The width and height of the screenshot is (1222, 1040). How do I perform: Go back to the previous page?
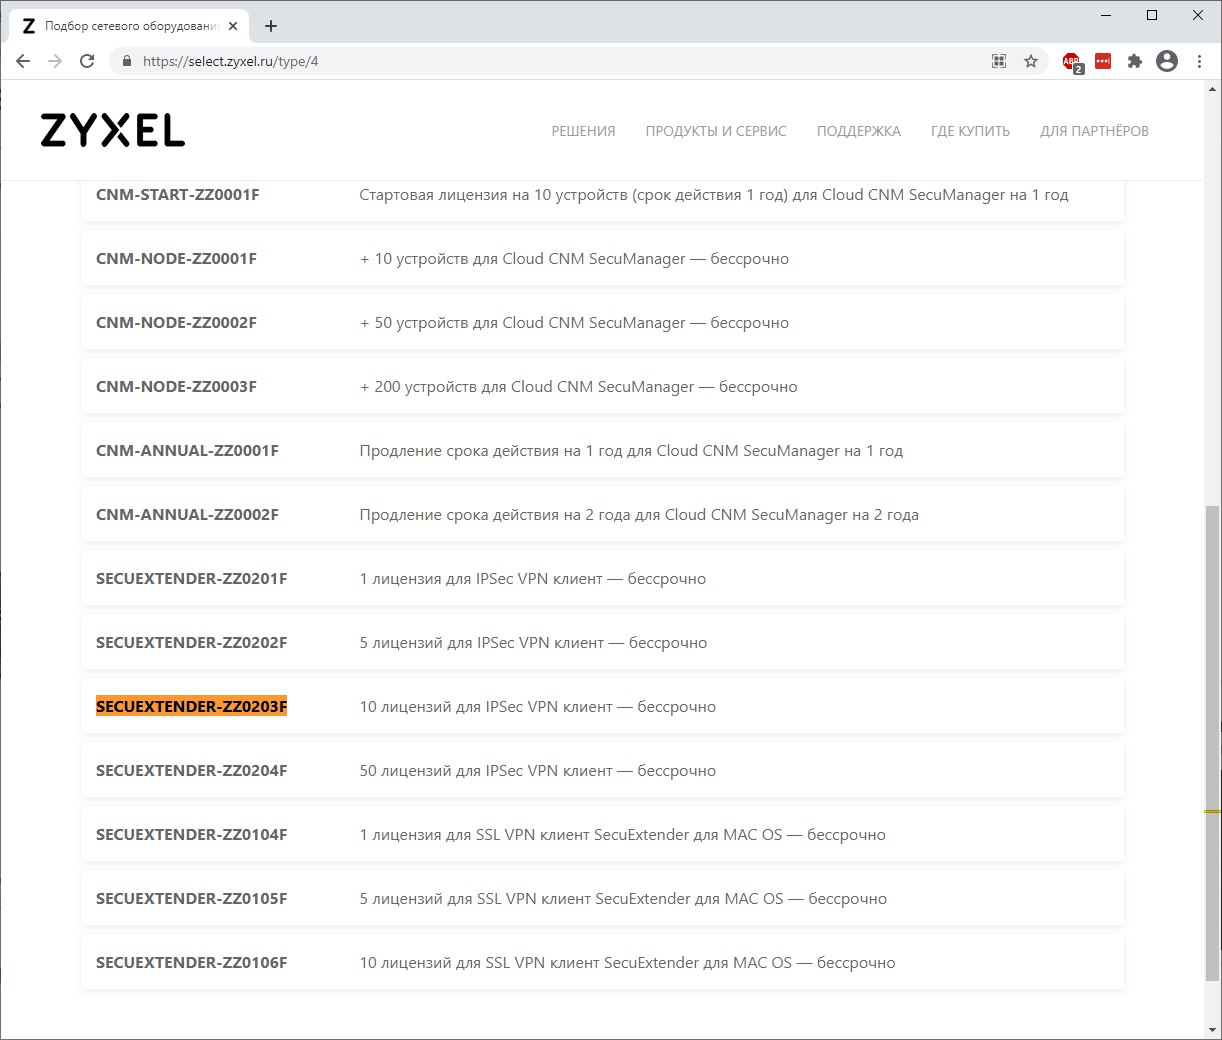click(x=23, y=61)
